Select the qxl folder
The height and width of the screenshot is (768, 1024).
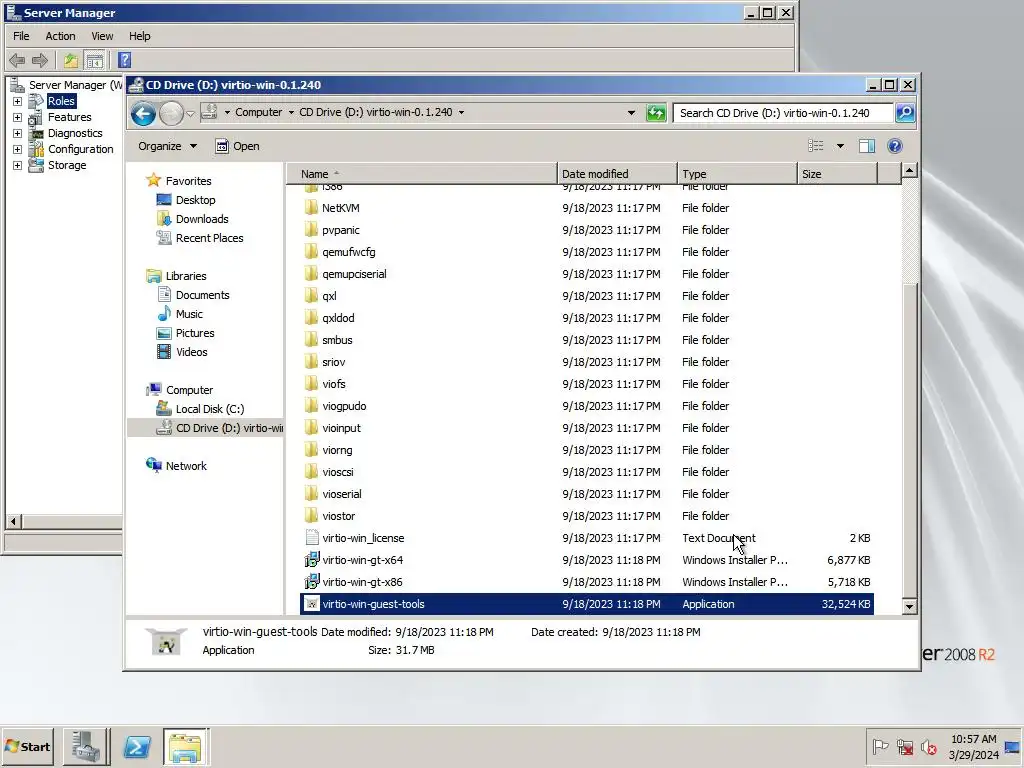(x=329, y=296)
